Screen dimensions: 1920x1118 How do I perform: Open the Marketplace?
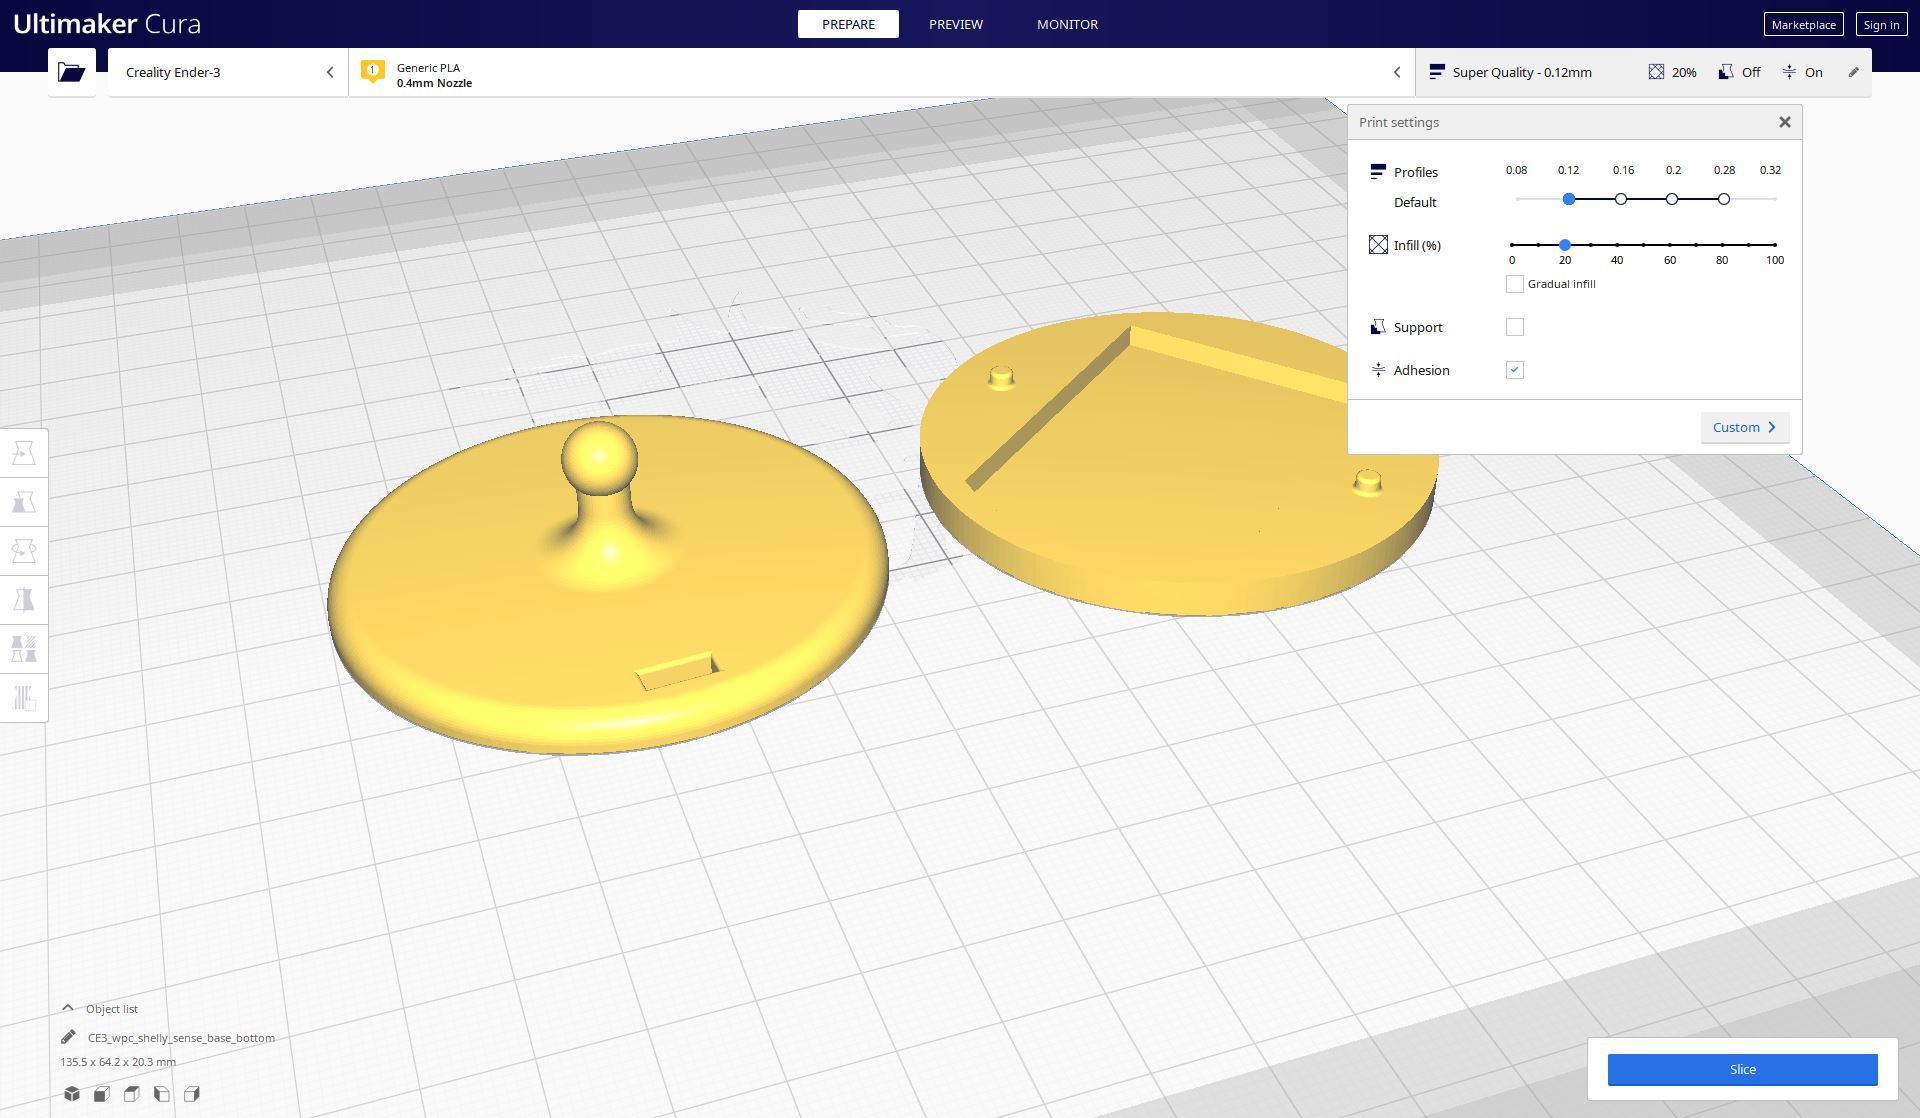pos(1803,25)
